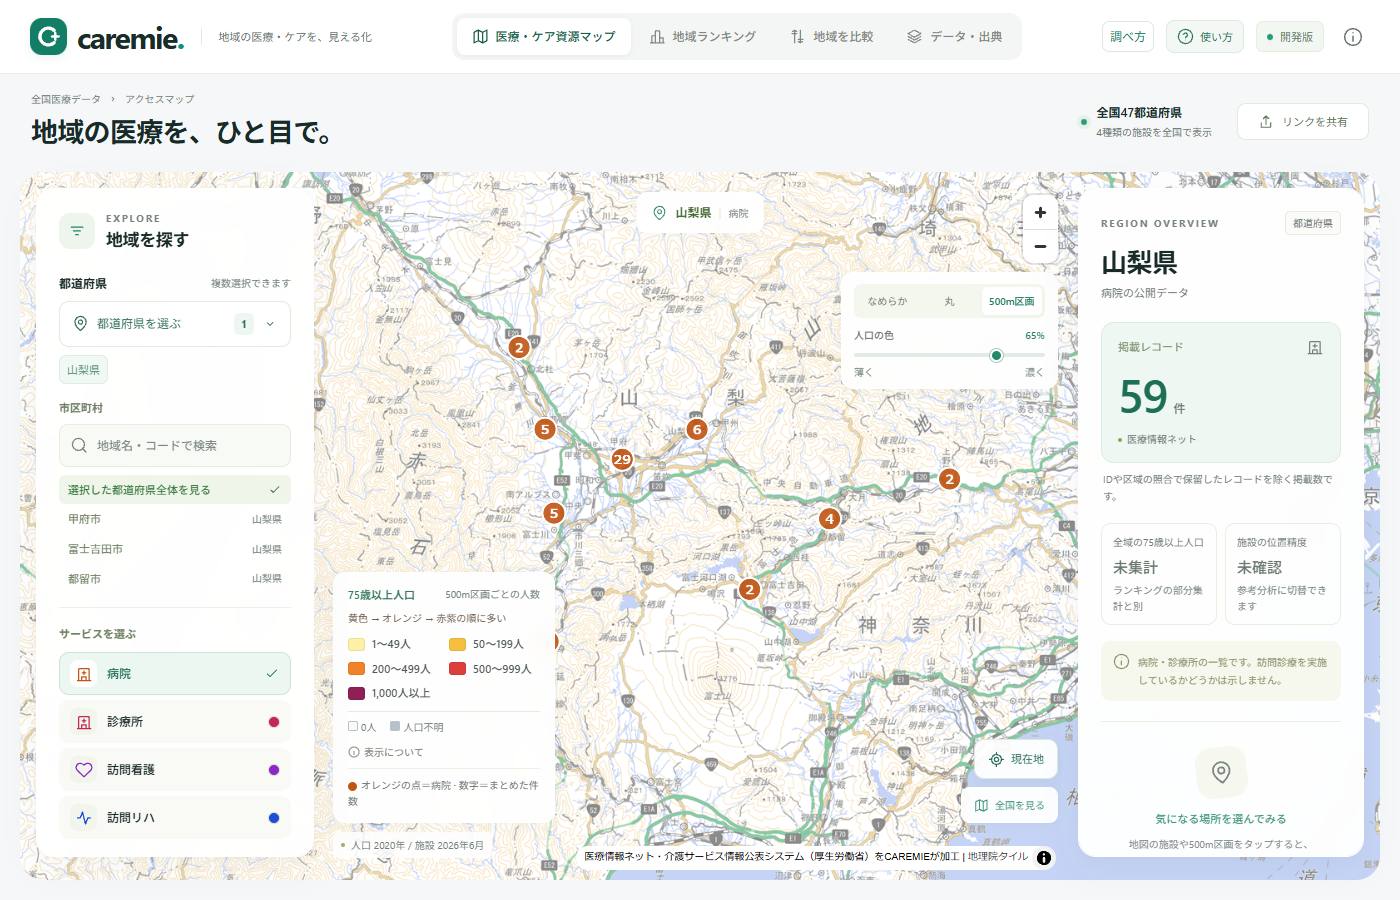This screenshot has width=1400, height=900.
Task: Zoom out the map with minus button
Action: pyautogui.click(x=1040, y=246)
